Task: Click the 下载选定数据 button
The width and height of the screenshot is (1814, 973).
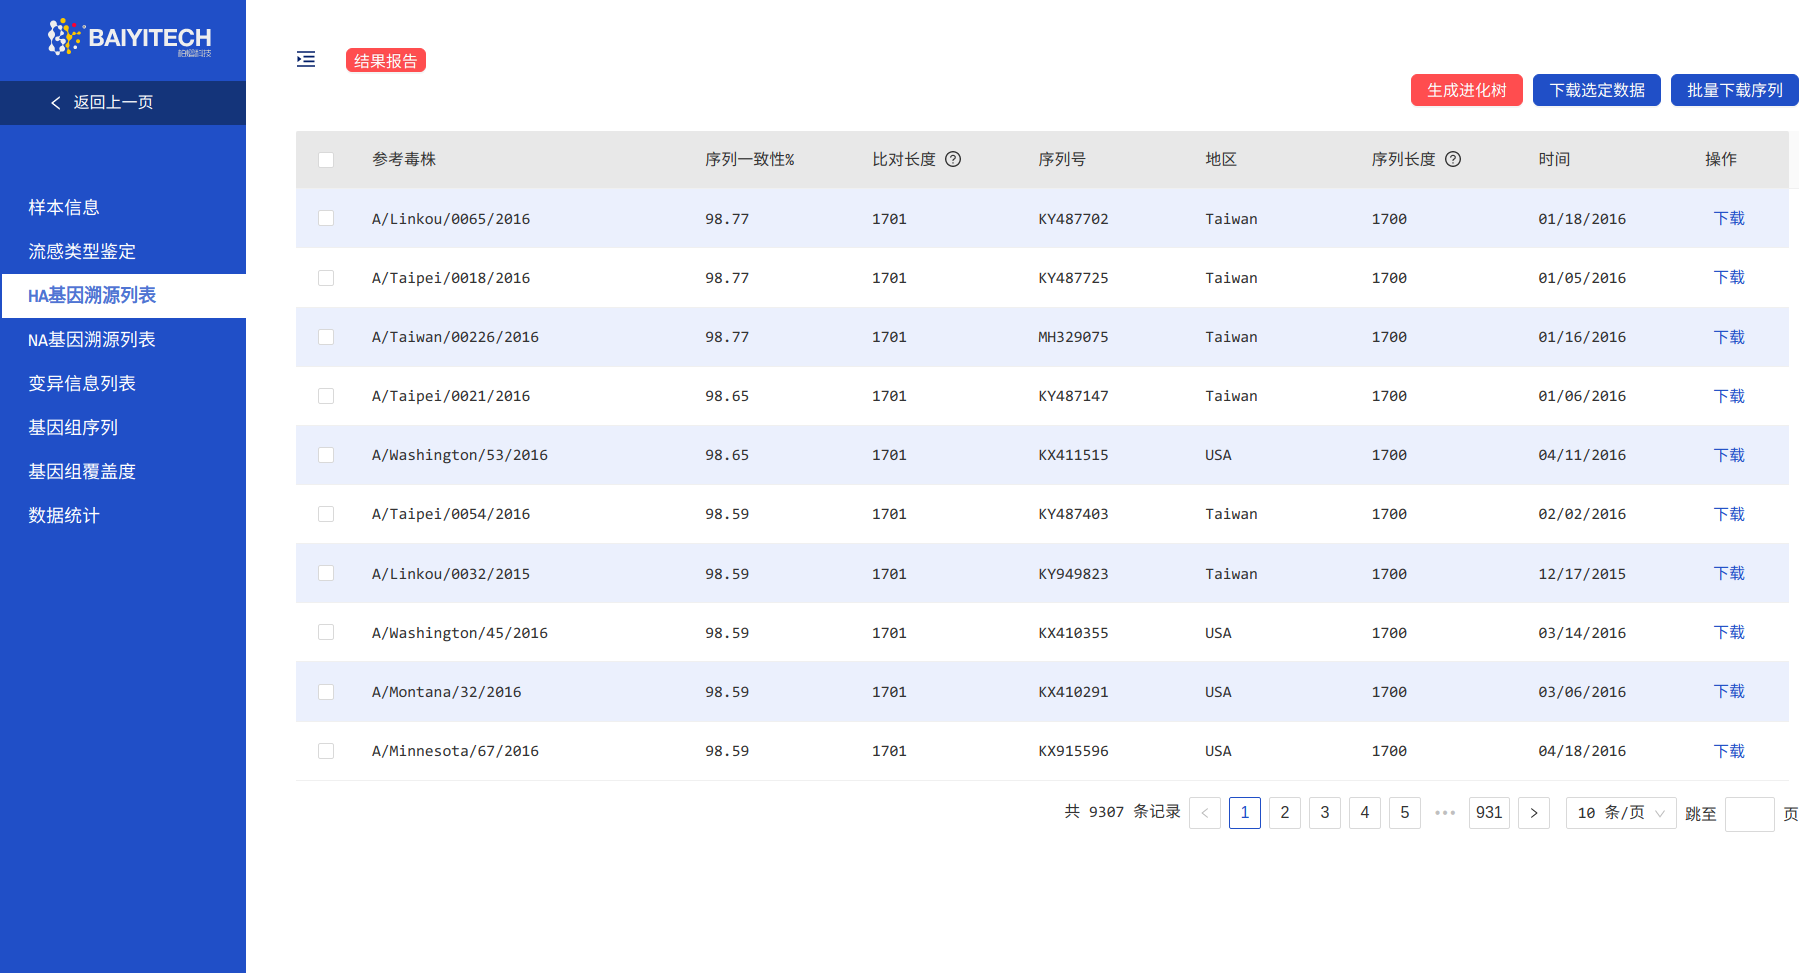Action: [1597, 90]
